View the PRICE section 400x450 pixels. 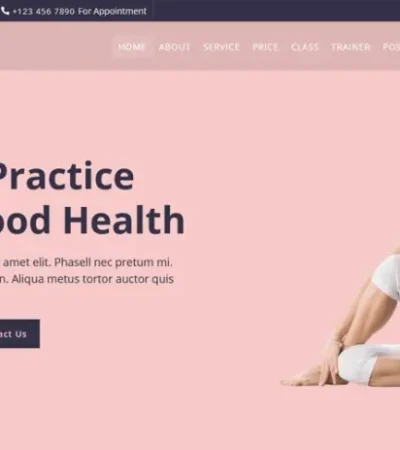pyautogui.click(x=265, y=47)
